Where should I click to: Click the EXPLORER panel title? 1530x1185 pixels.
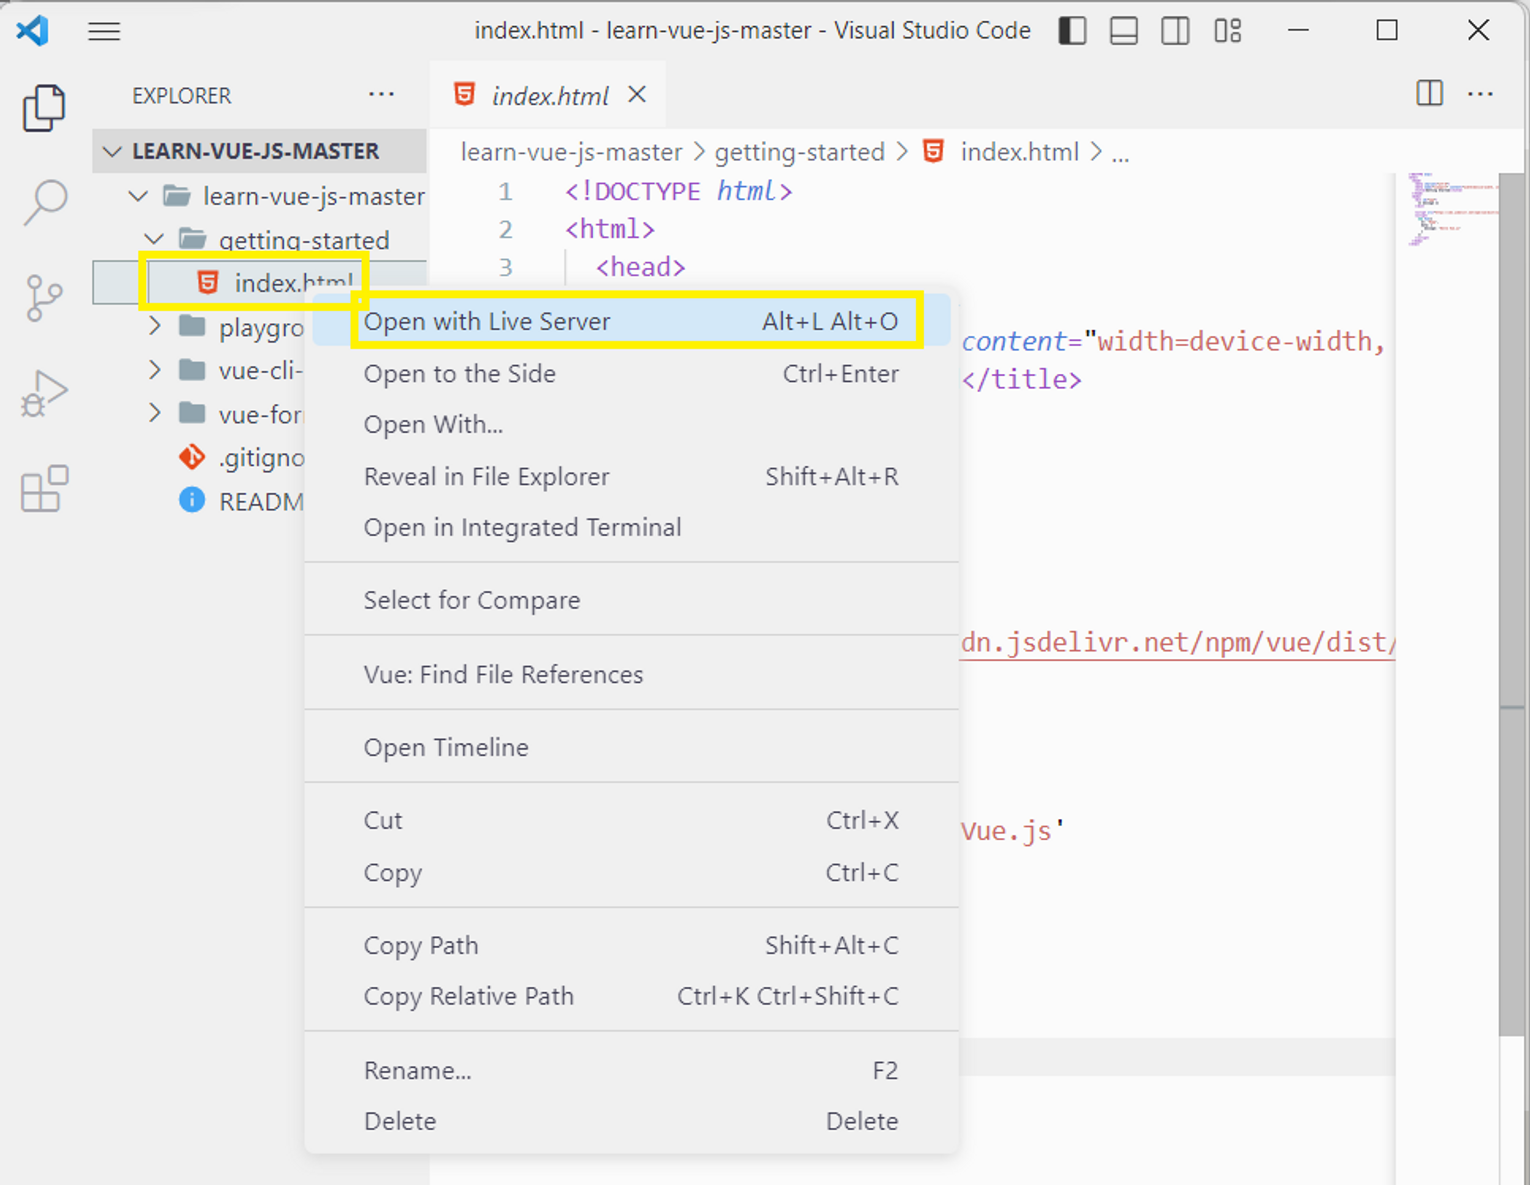181,96
